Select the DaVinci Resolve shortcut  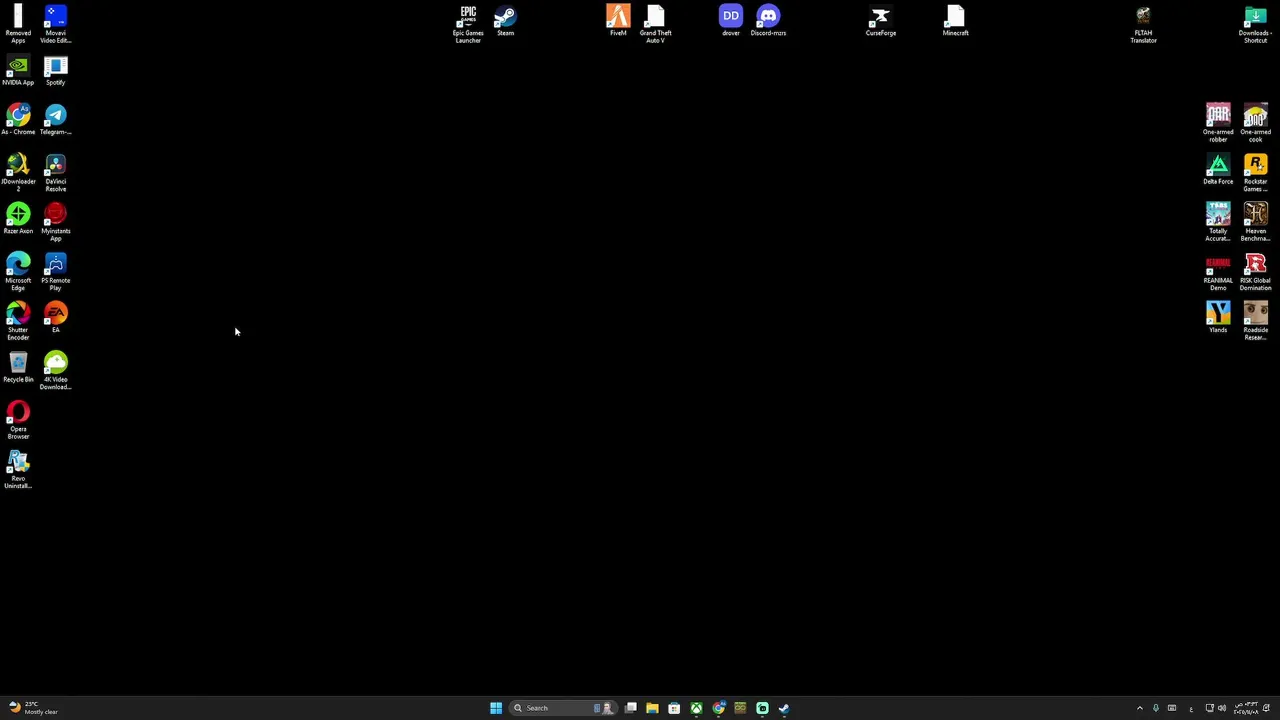point(55,172)
